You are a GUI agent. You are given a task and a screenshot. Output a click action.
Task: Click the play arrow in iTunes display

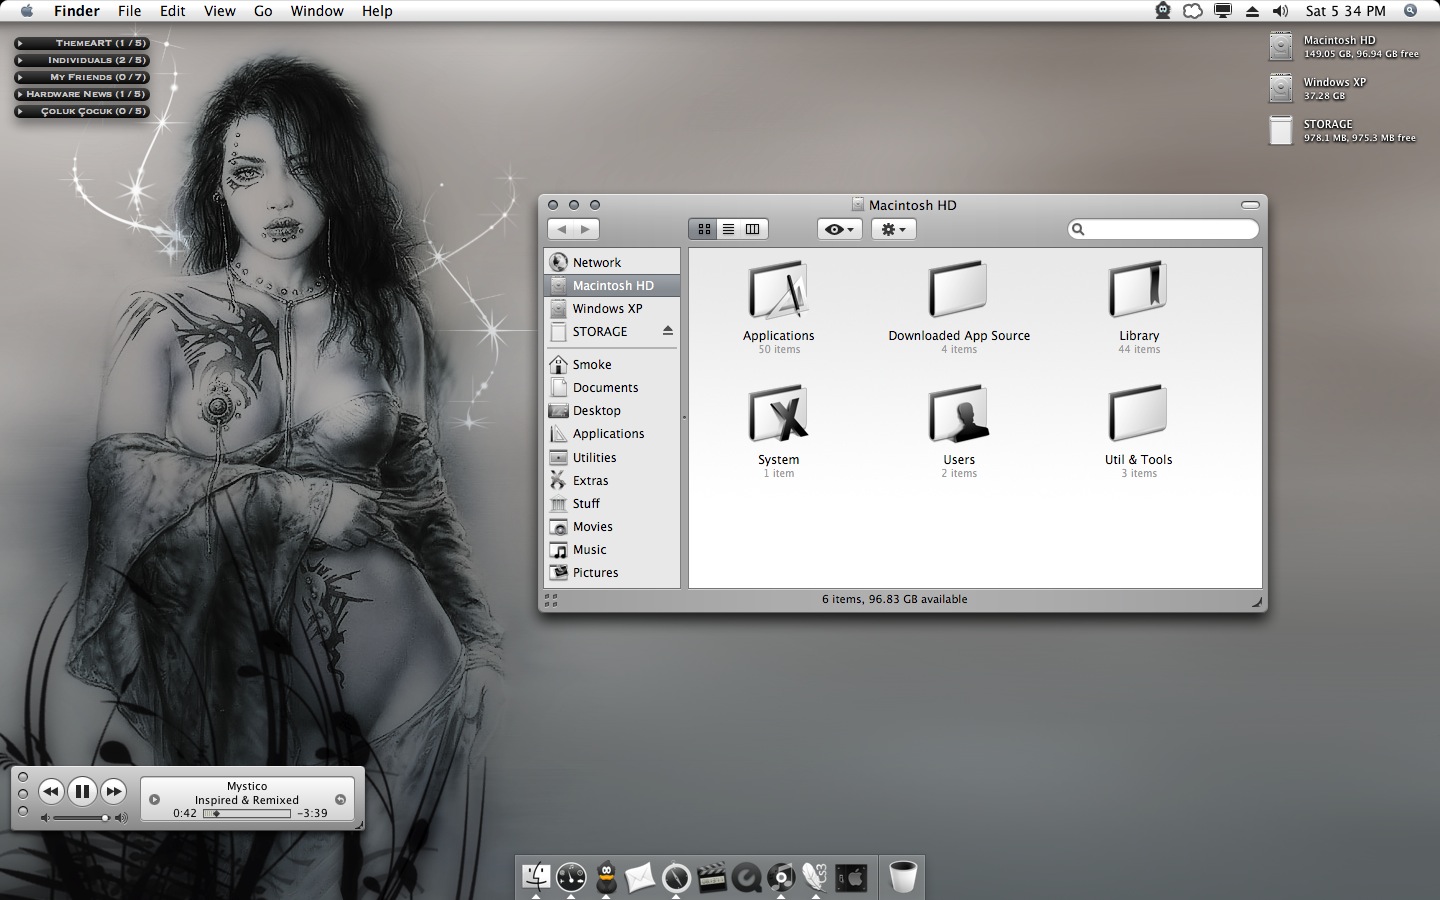tap(154, 799)
